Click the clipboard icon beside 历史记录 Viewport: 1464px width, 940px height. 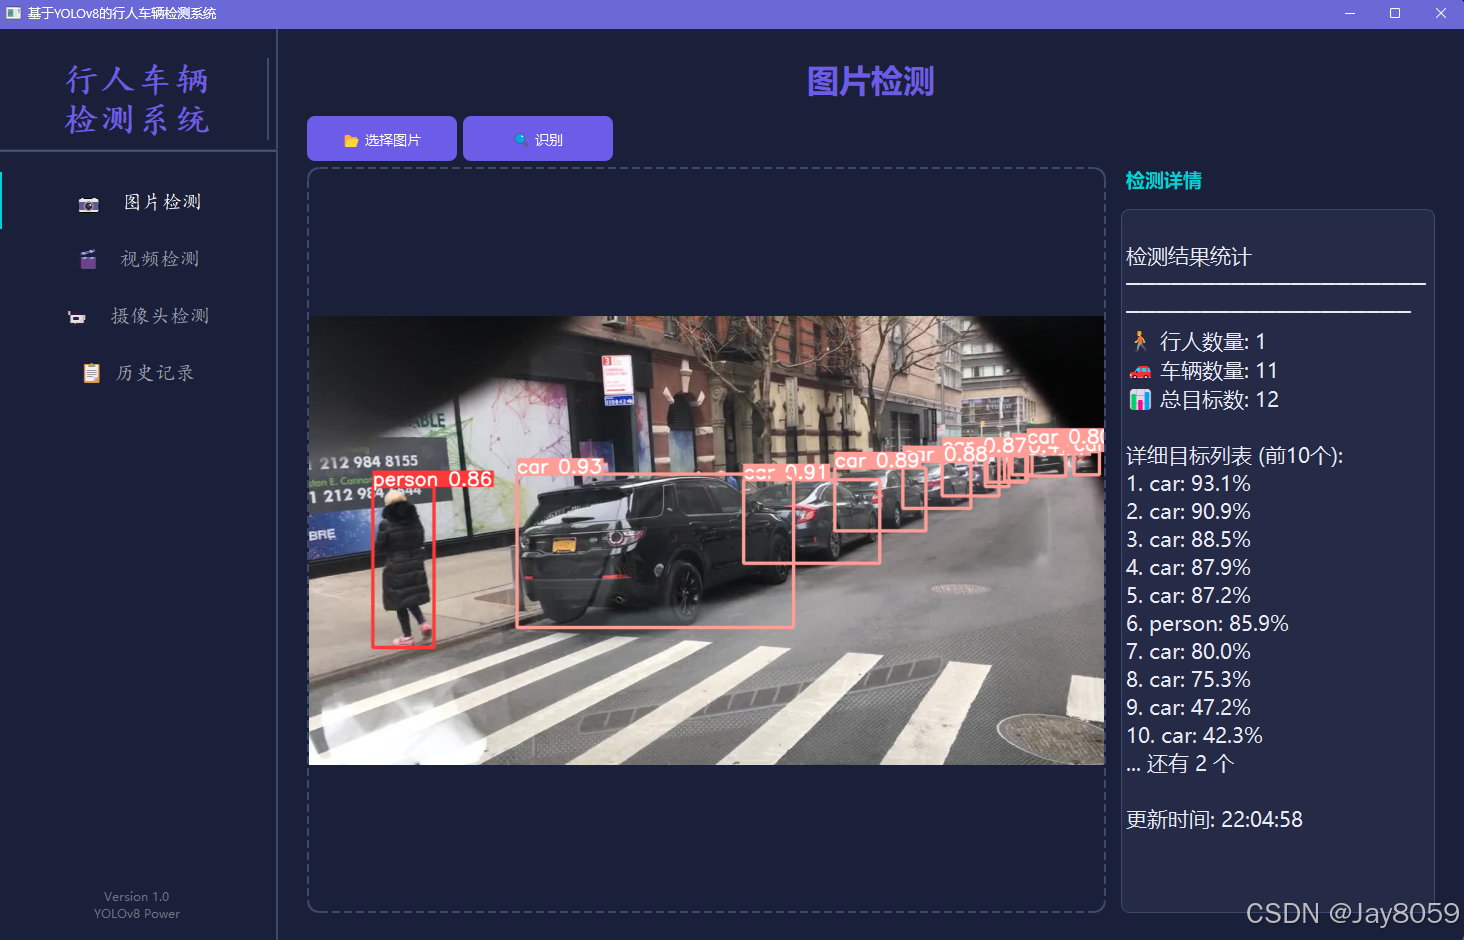tap(91, 373)
